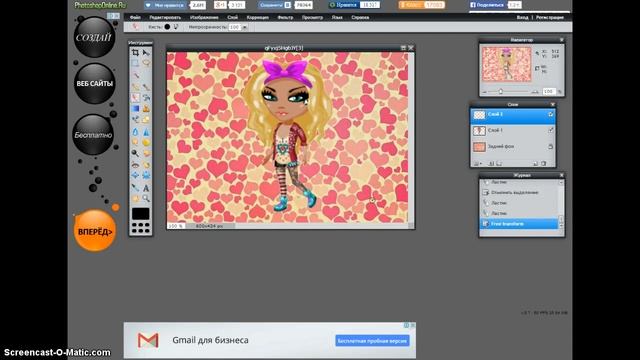The width and height of the screenshot is (640, 360).
Task: Pick the Blur droplet tool
Action: (x=135, y=132)
